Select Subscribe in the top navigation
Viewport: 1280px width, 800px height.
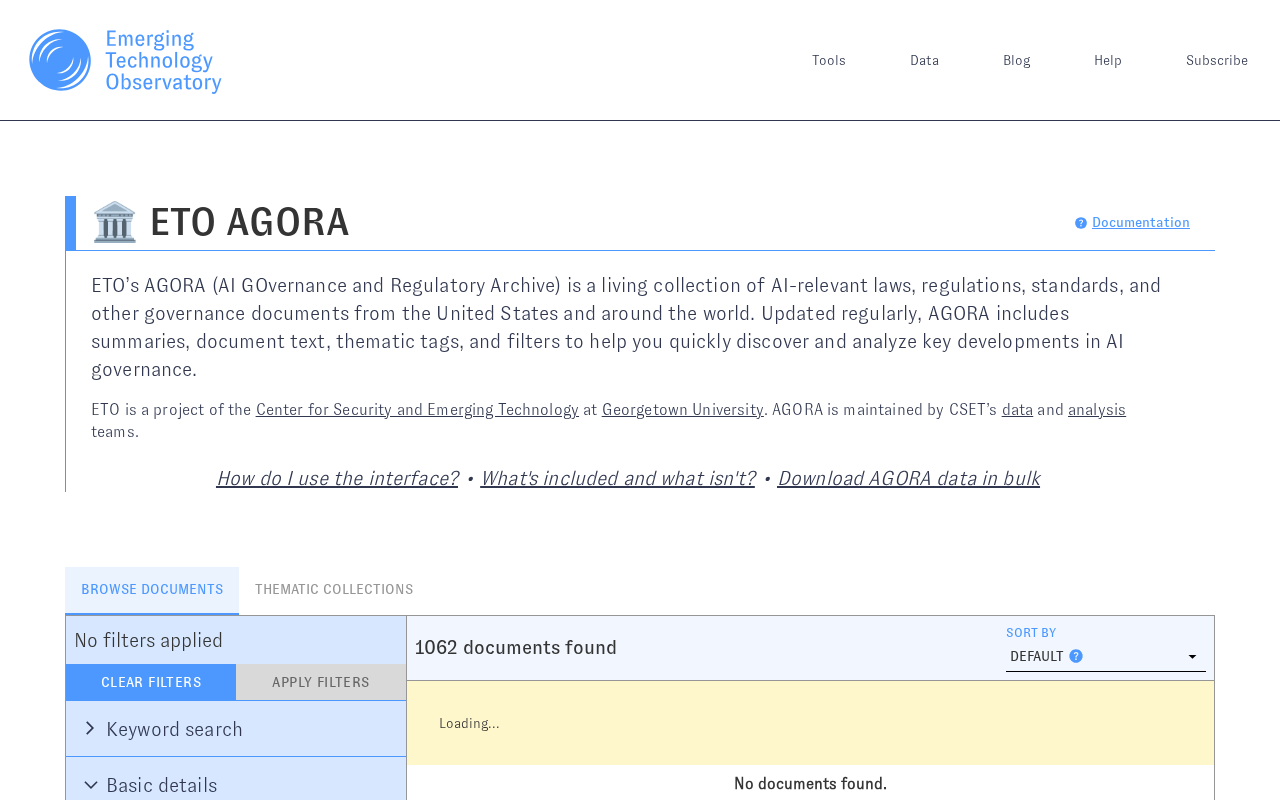(x=1217, y=60)
